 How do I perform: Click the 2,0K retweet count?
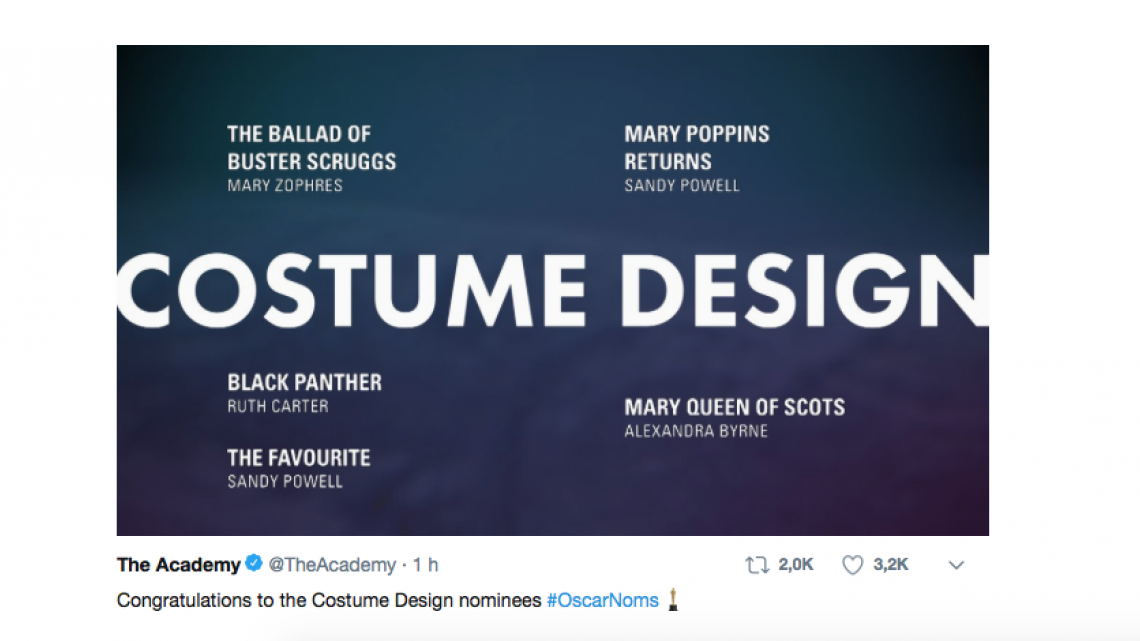click(796, 565)
